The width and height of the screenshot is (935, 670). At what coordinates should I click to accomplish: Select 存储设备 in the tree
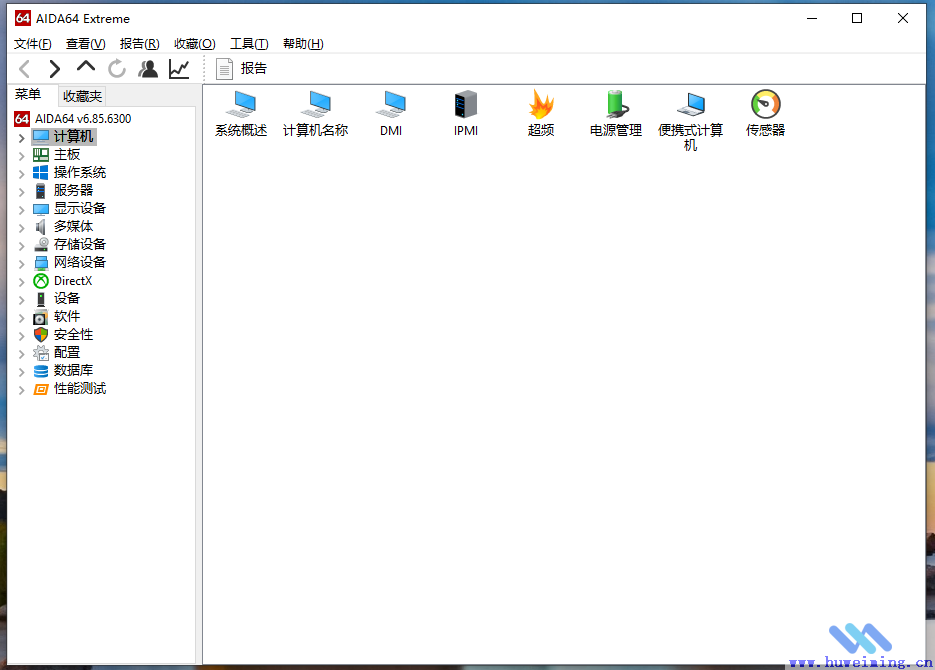70,244
